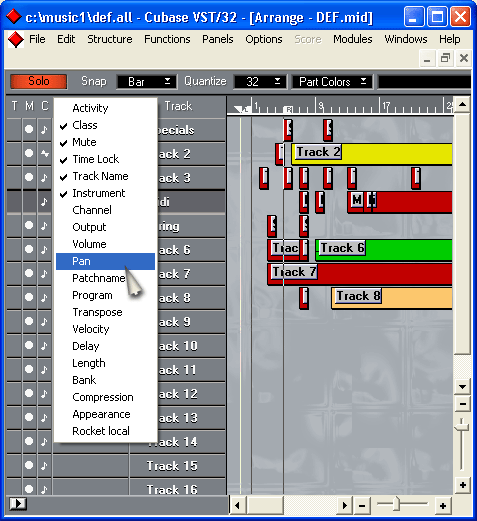Toggle the Solo button
The image size is (477, 521).
pos(39,81)
